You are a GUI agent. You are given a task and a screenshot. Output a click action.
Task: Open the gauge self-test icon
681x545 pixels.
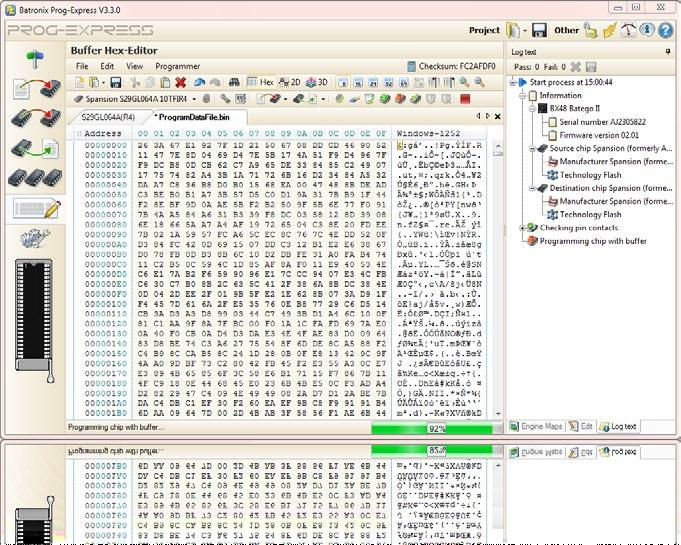click(x=628, y=30)
